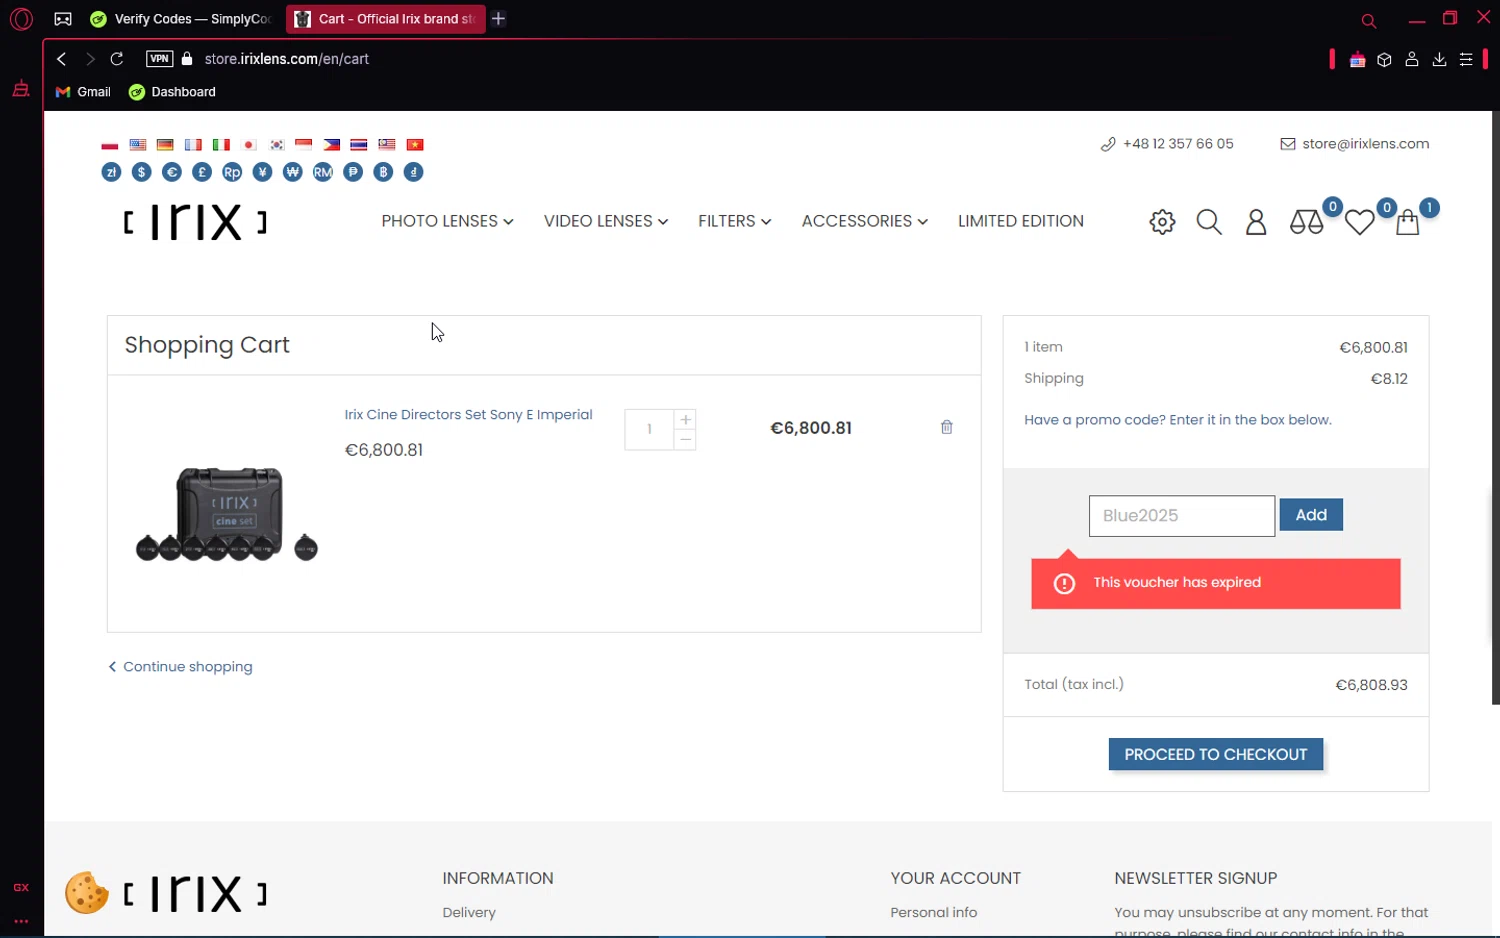Expand ACCESSORIES menu
Screen dimensions: 1500x938
click(865, 221)
